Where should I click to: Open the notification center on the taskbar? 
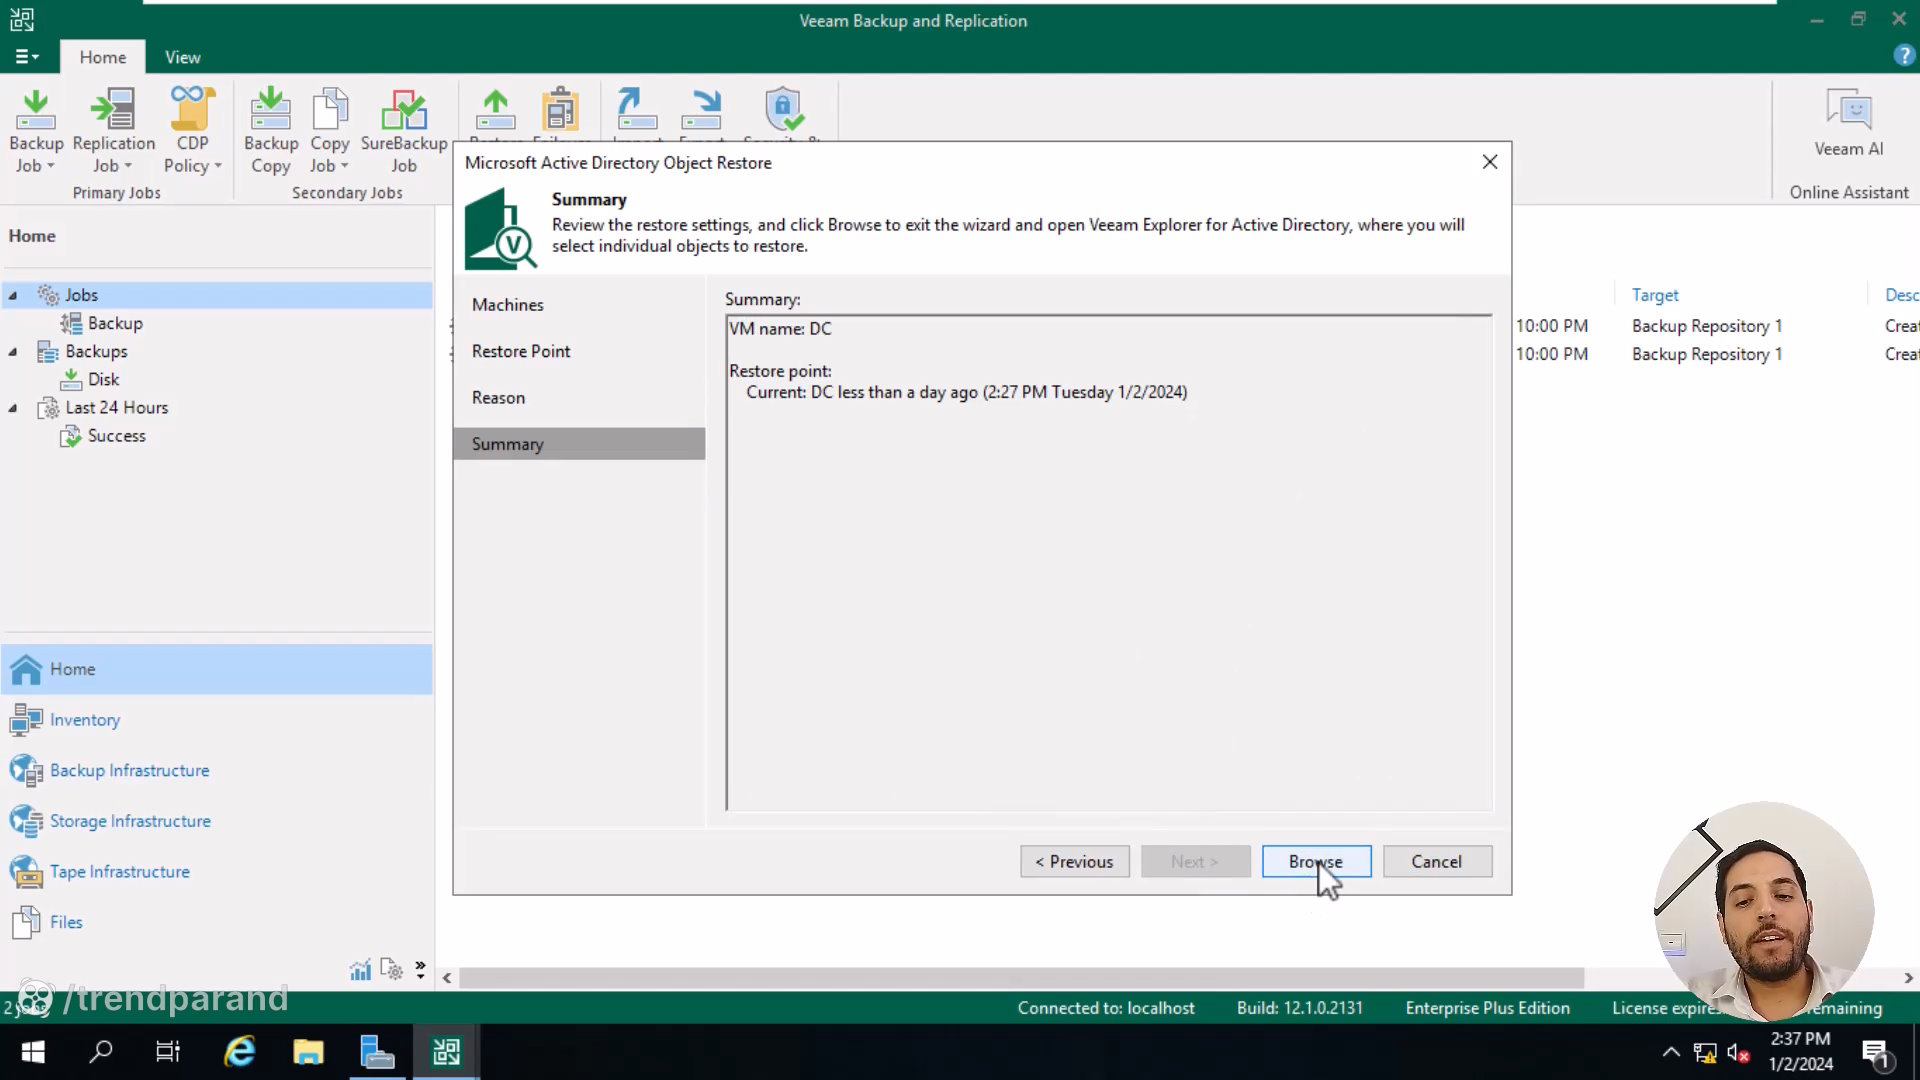click(1875, 1053)
